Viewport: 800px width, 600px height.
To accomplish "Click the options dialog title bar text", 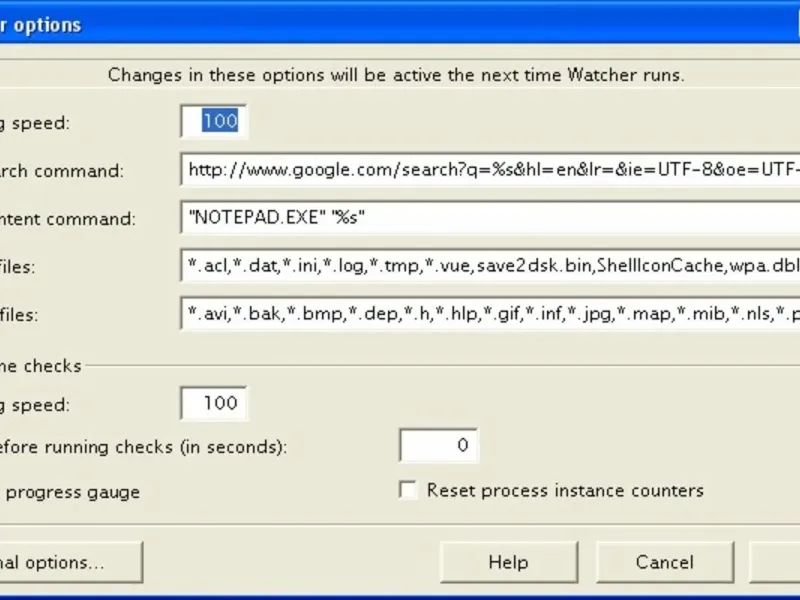I will [41, 25].
